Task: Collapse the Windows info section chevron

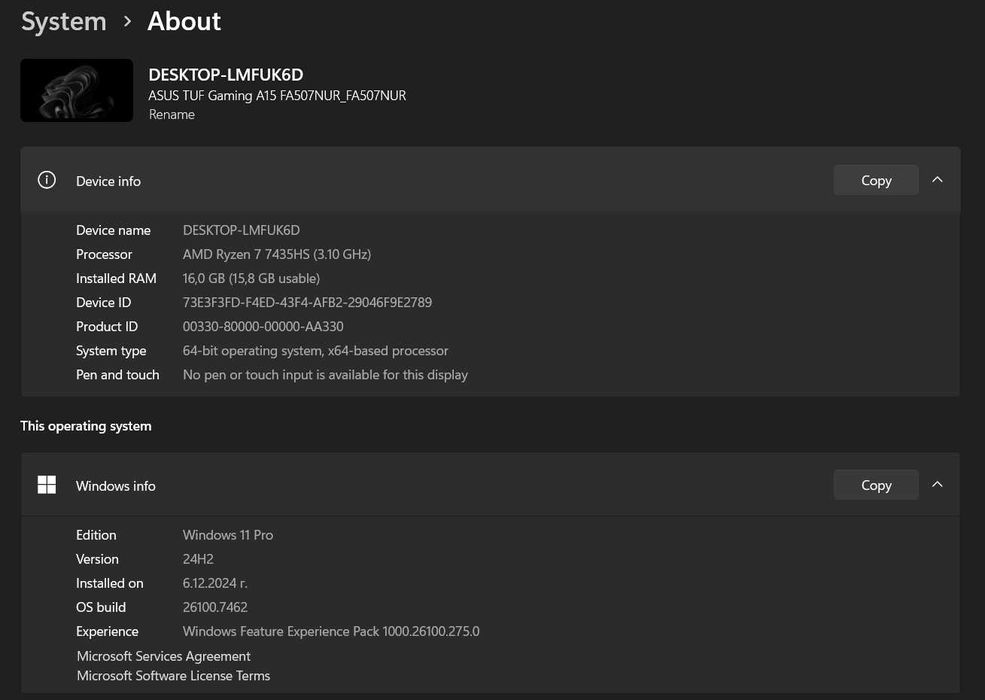Action: (x=937, y=485)
